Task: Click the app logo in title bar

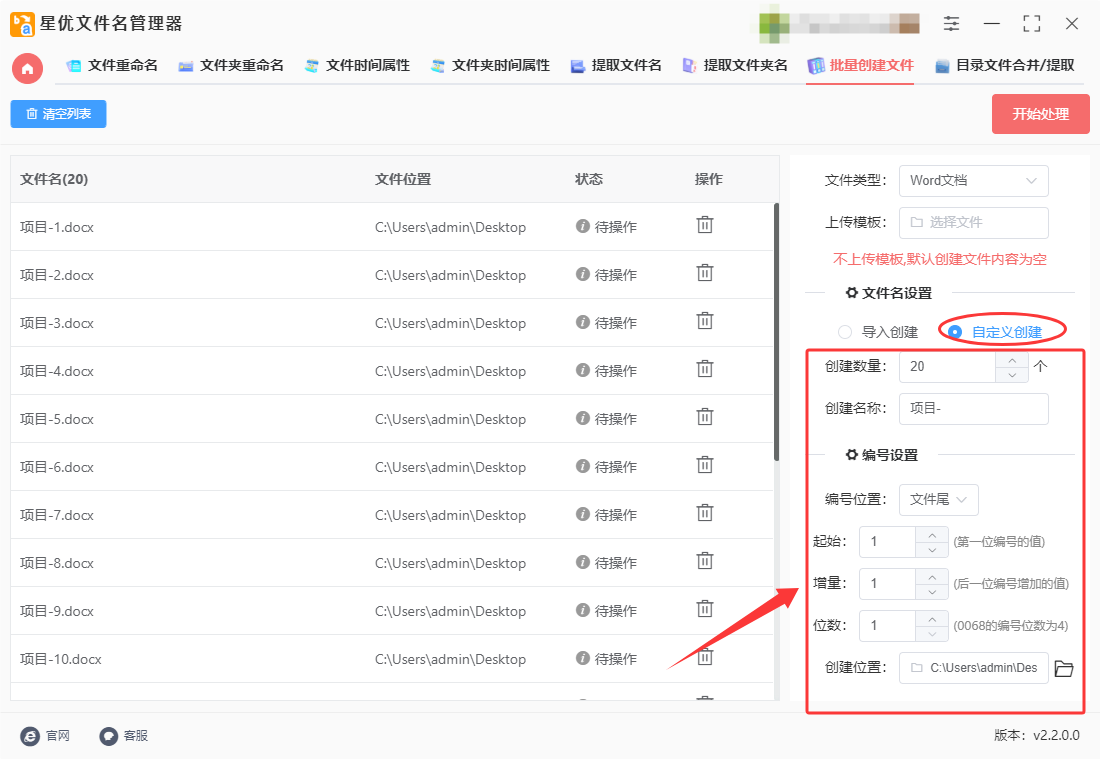Action: pos(22,24)
